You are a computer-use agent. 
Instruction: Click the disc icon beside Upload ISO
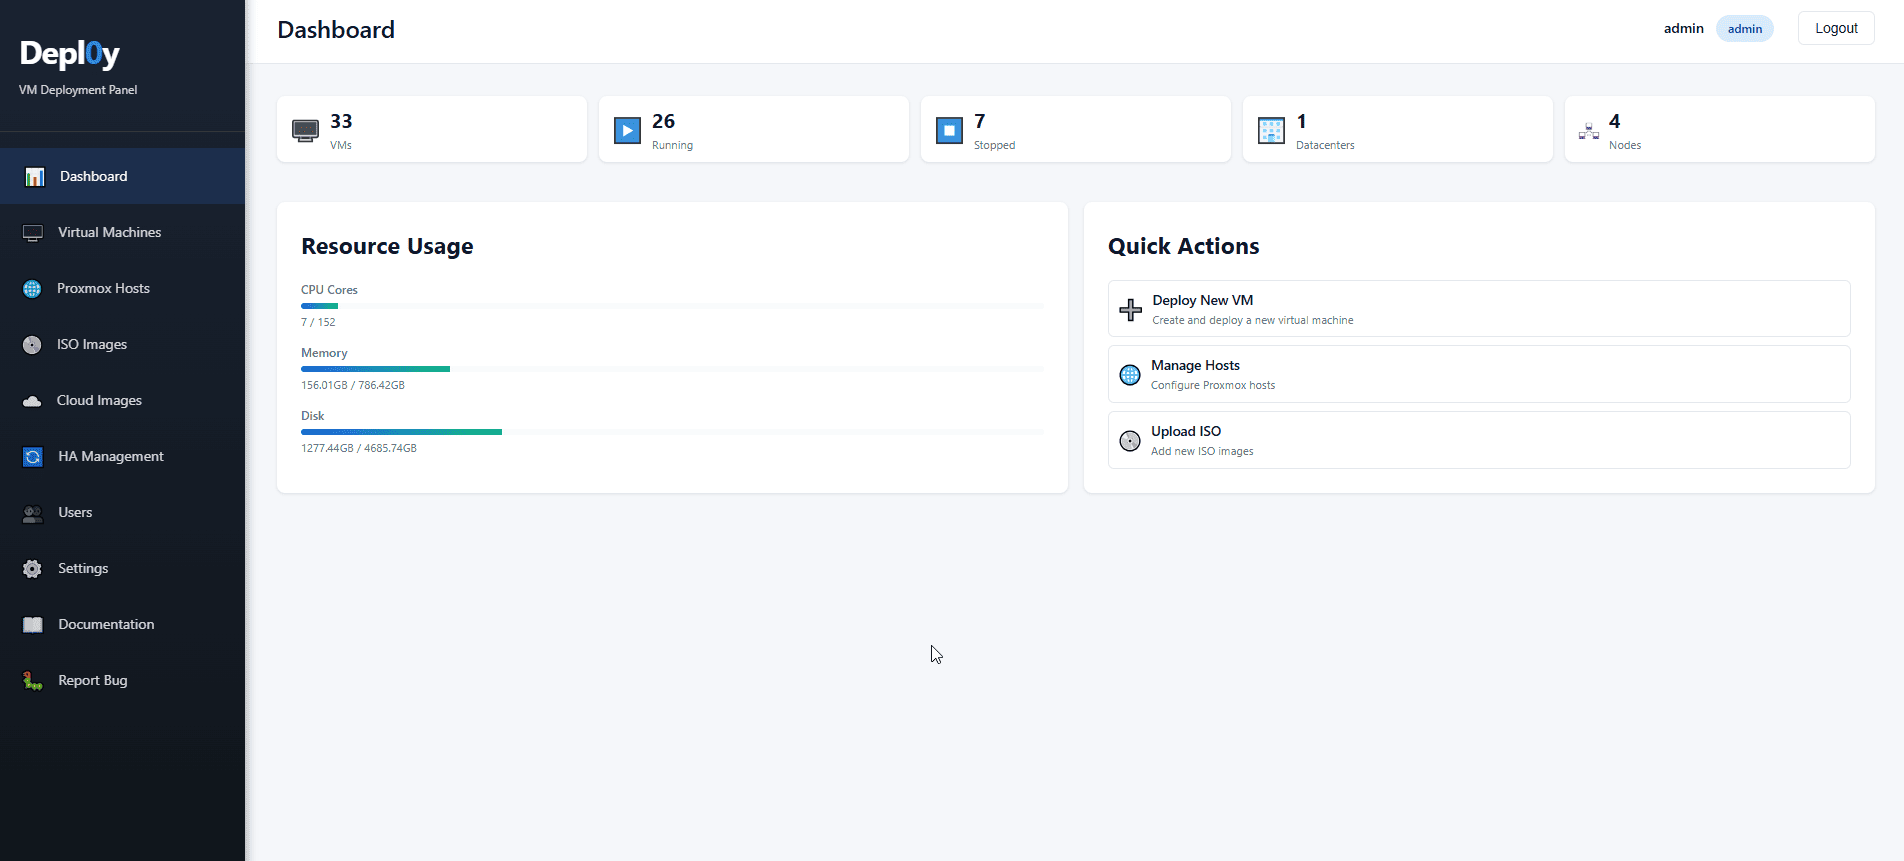(1130, 441)
